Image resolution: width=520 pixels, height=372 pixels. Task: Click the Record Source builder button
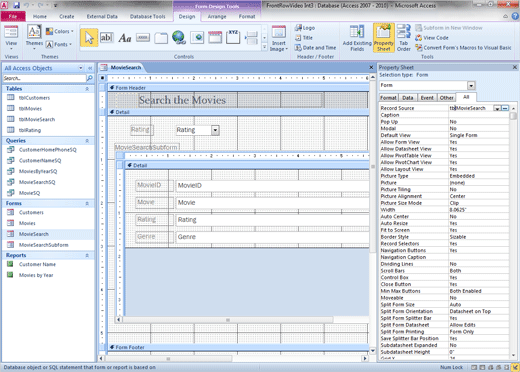click(x=505, y=108)
